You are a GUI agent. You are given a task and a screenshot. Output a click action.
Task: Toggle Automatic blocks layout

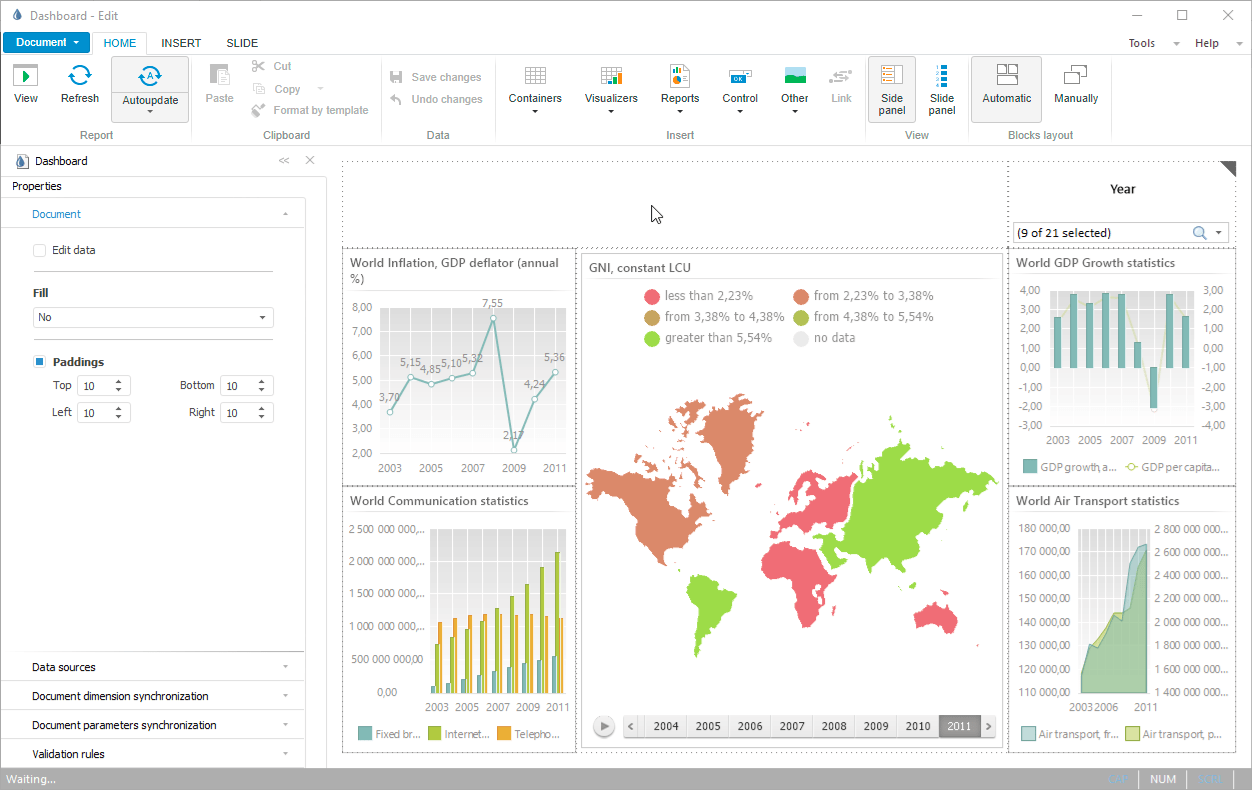coord(1006,84)
